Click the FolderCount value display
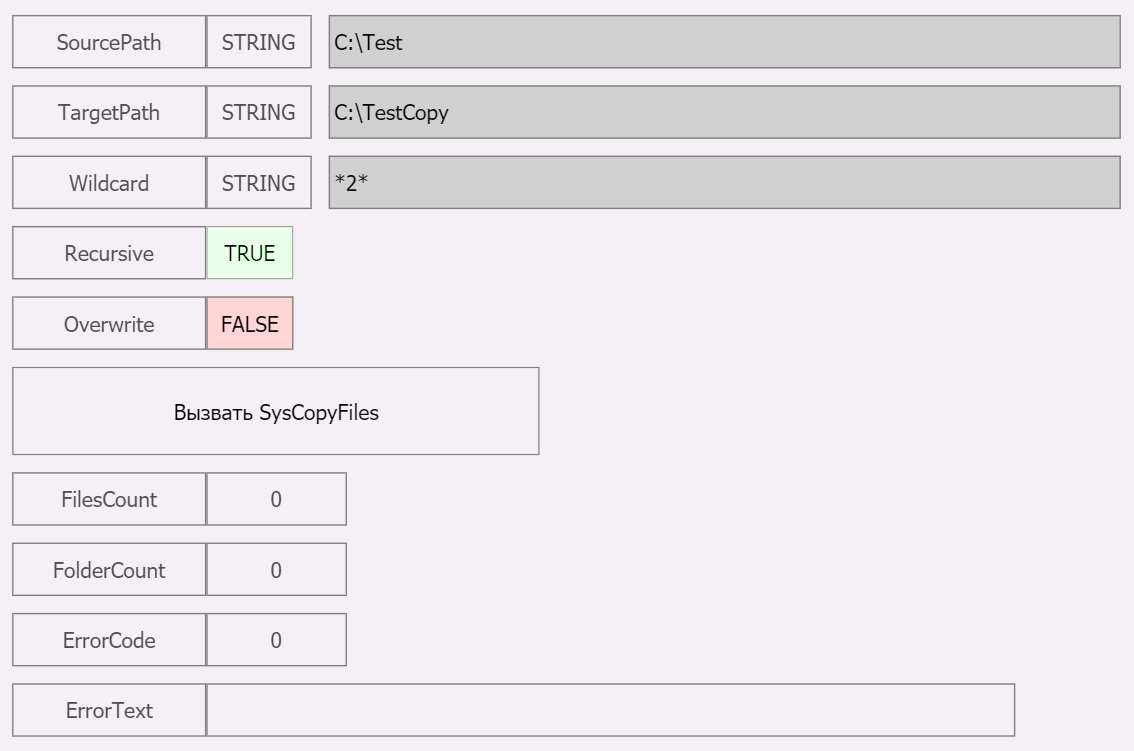The width and height of the screenshot is (1134, 751). tap(276, 569)
